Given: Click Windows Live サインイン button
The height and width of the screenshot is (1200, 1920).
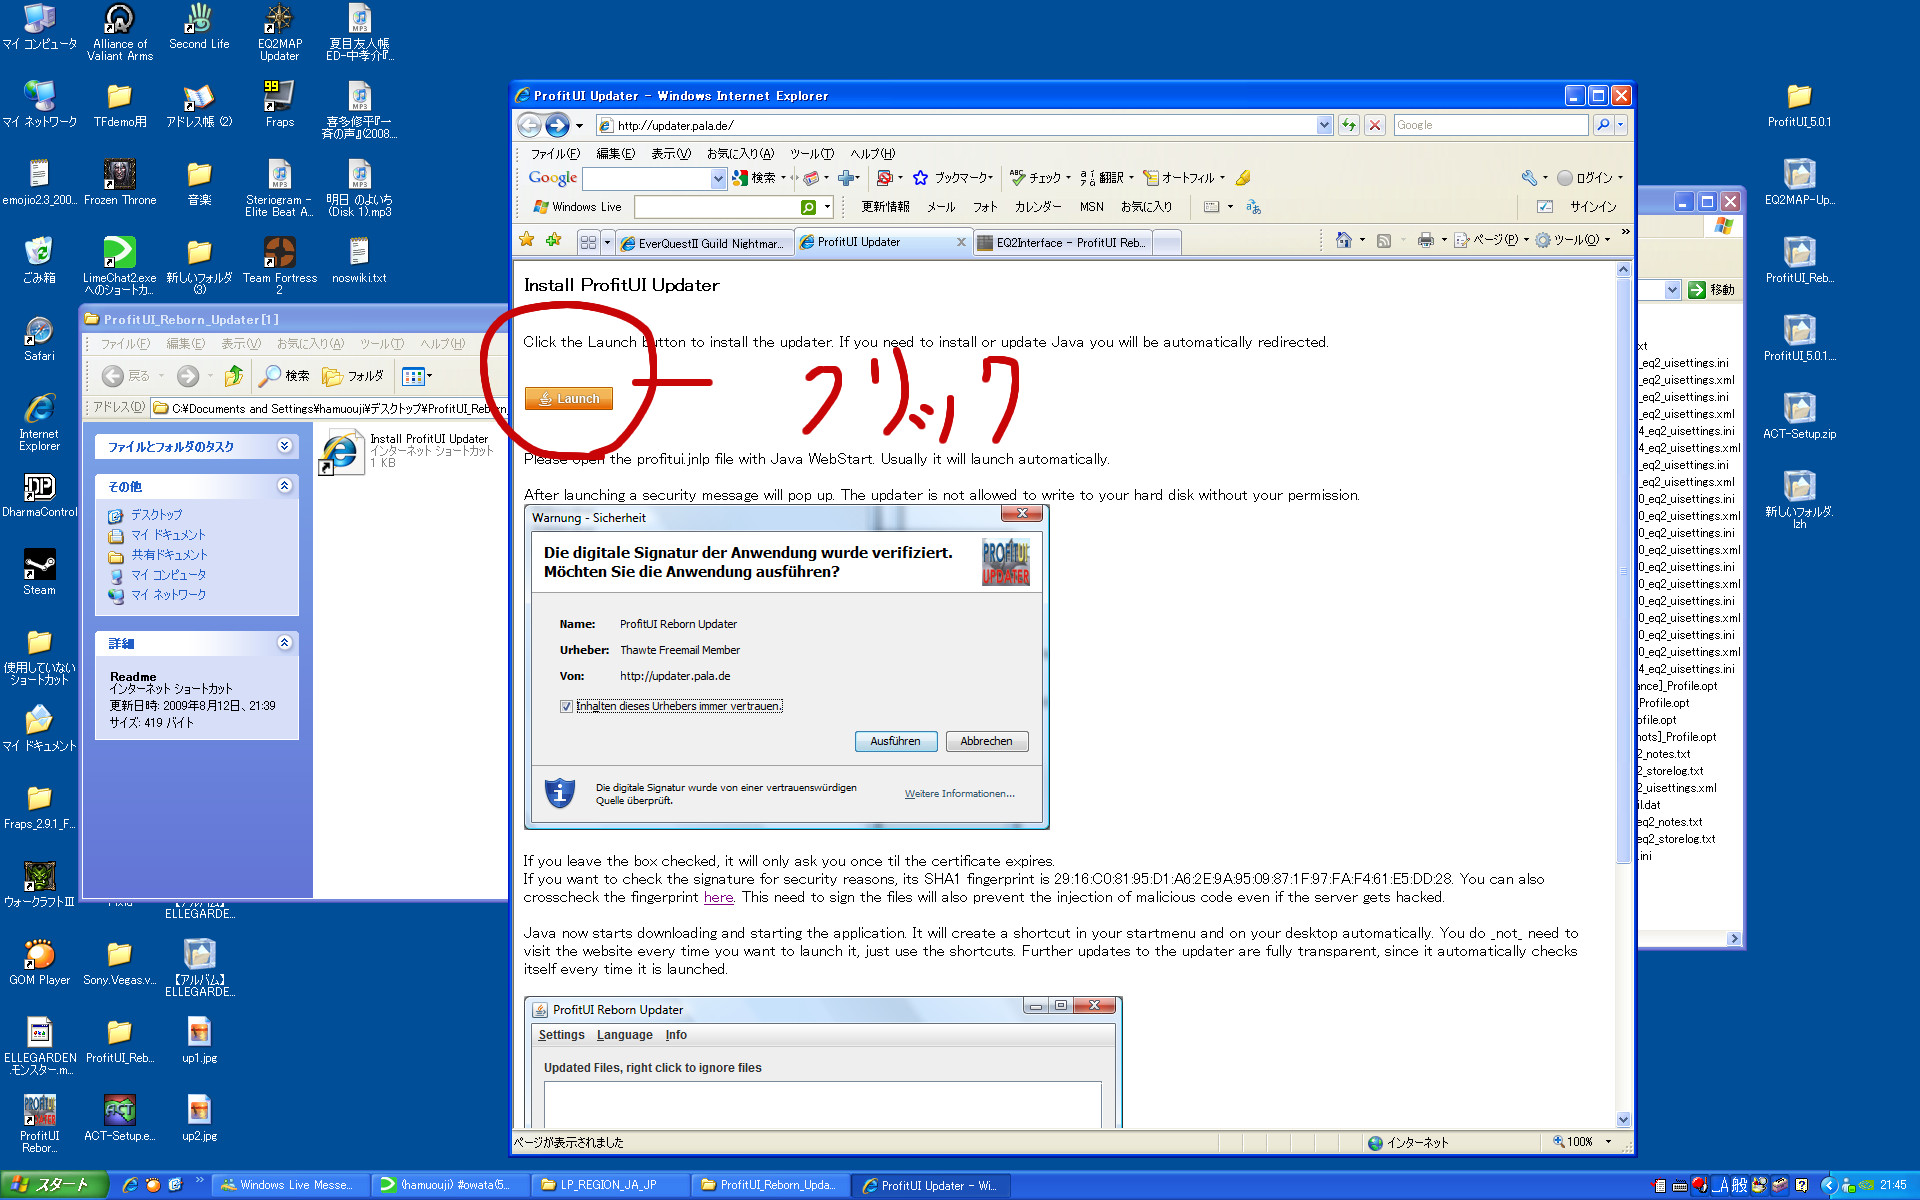Looking at the screenshot, I should (1593, 207).
